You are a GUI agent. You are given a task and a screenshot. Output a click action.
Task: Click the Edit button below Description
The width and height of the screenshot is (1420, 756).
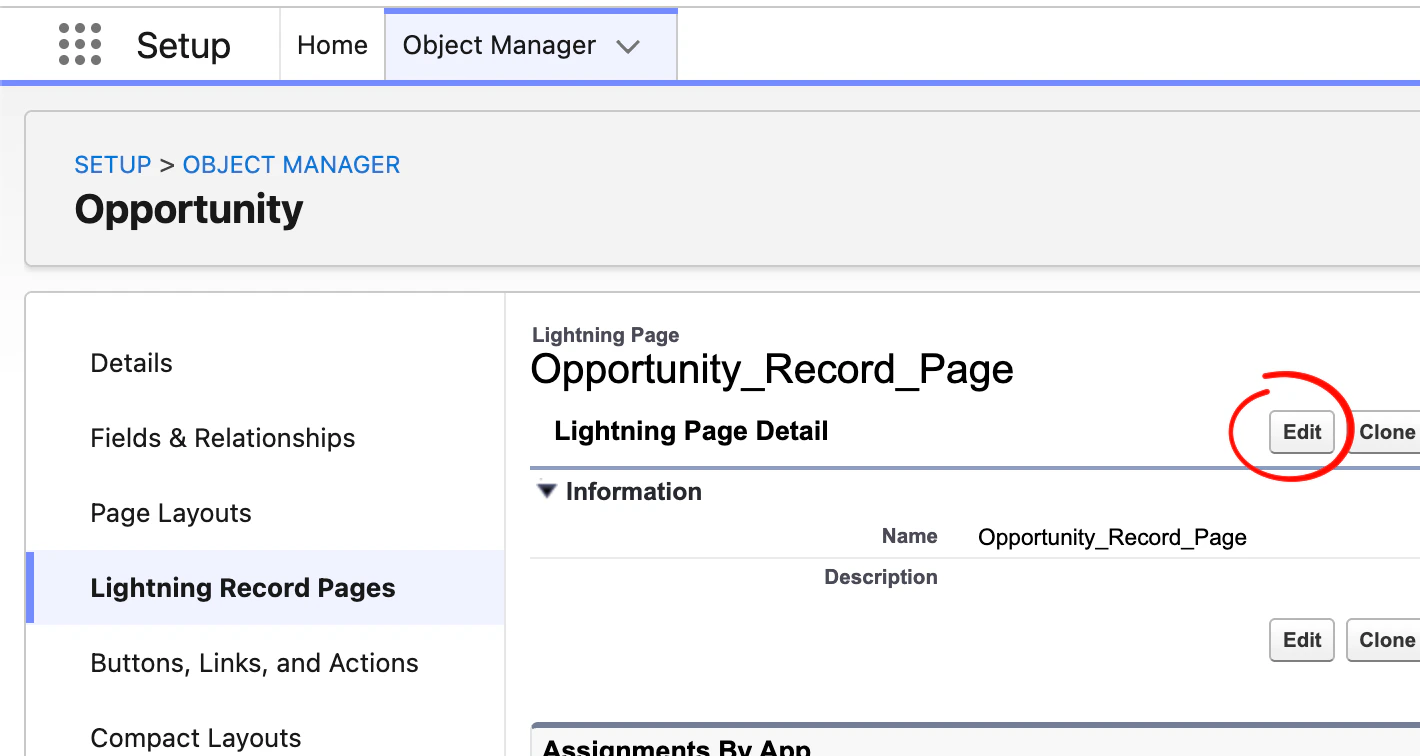coord(1302,640)
